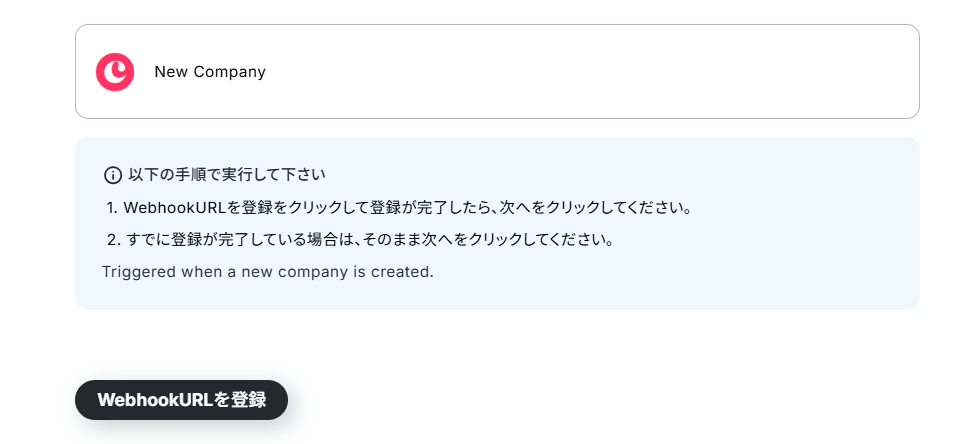Click the 以下の手順で実行して下さい heading
The image size is (960, 444).
[227, 175]
